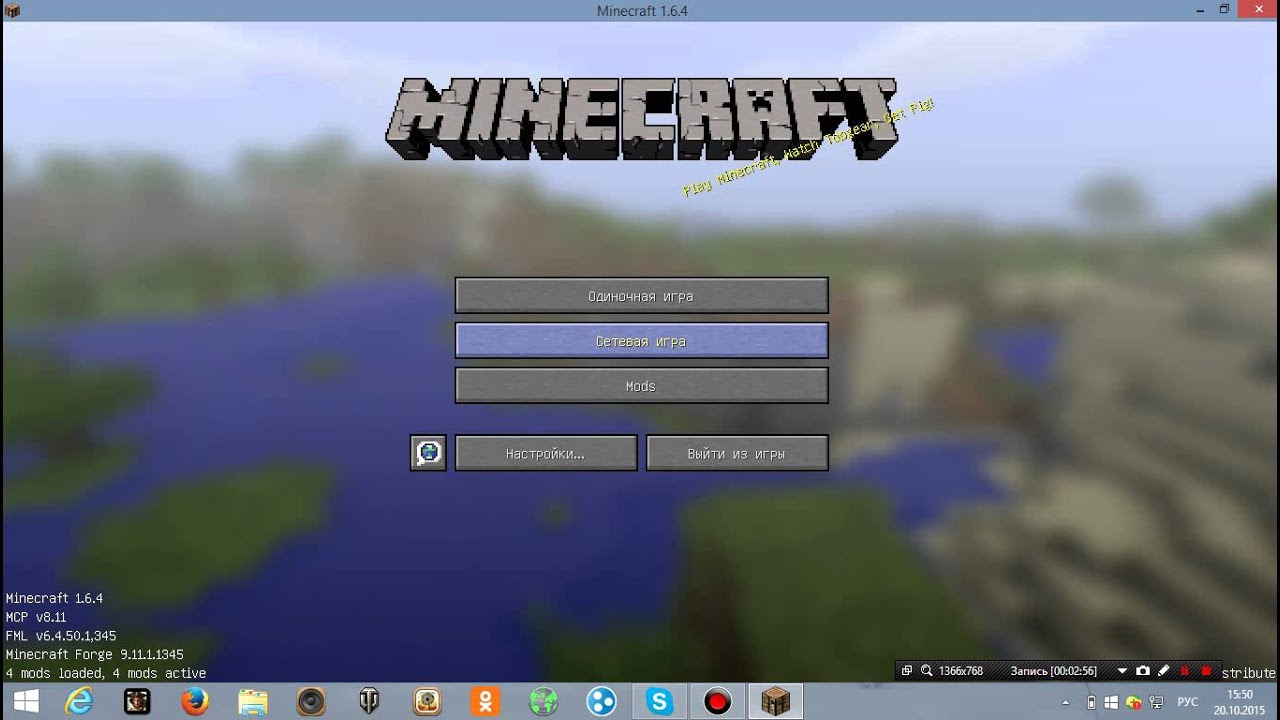Open Настройки... options button
The image size is (1280, 720).
click(x=546, y=453)
